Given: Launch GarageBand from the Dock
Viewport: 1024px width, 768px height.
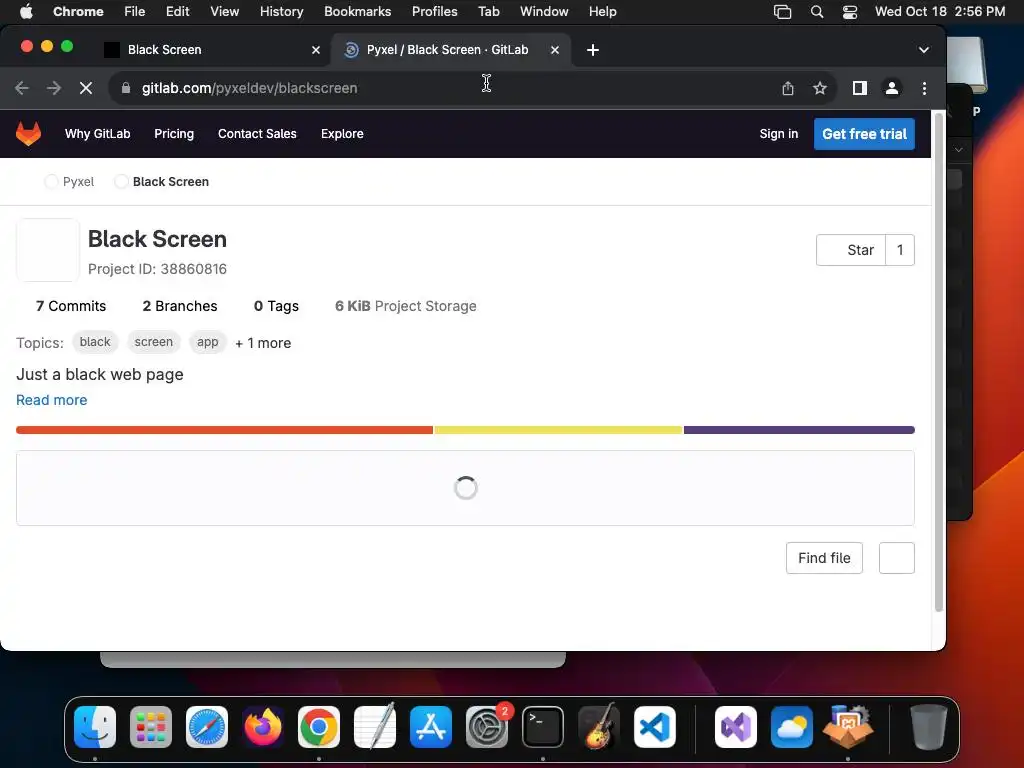Looking at the screenshot, I should pos(599,726).
